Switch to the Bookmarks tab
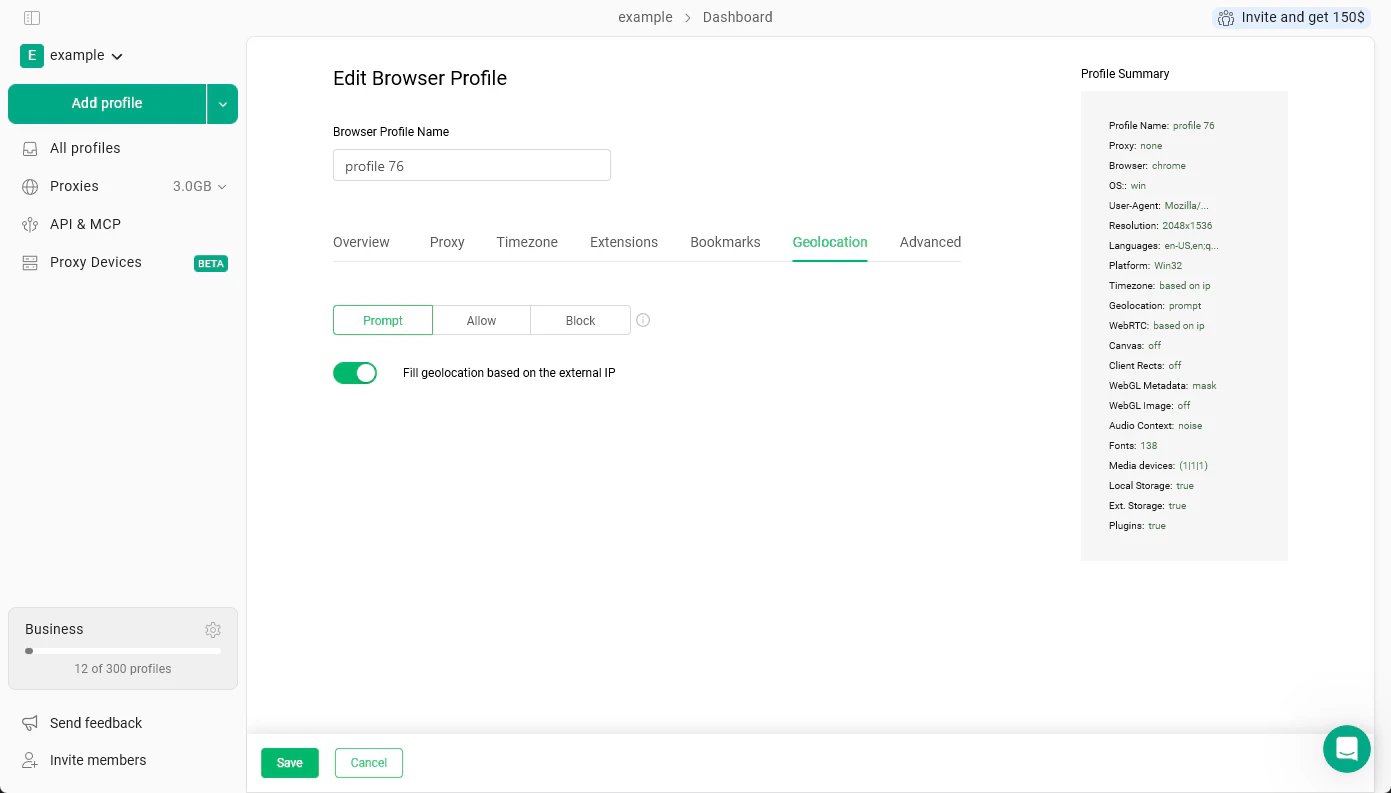 [725, 242]
